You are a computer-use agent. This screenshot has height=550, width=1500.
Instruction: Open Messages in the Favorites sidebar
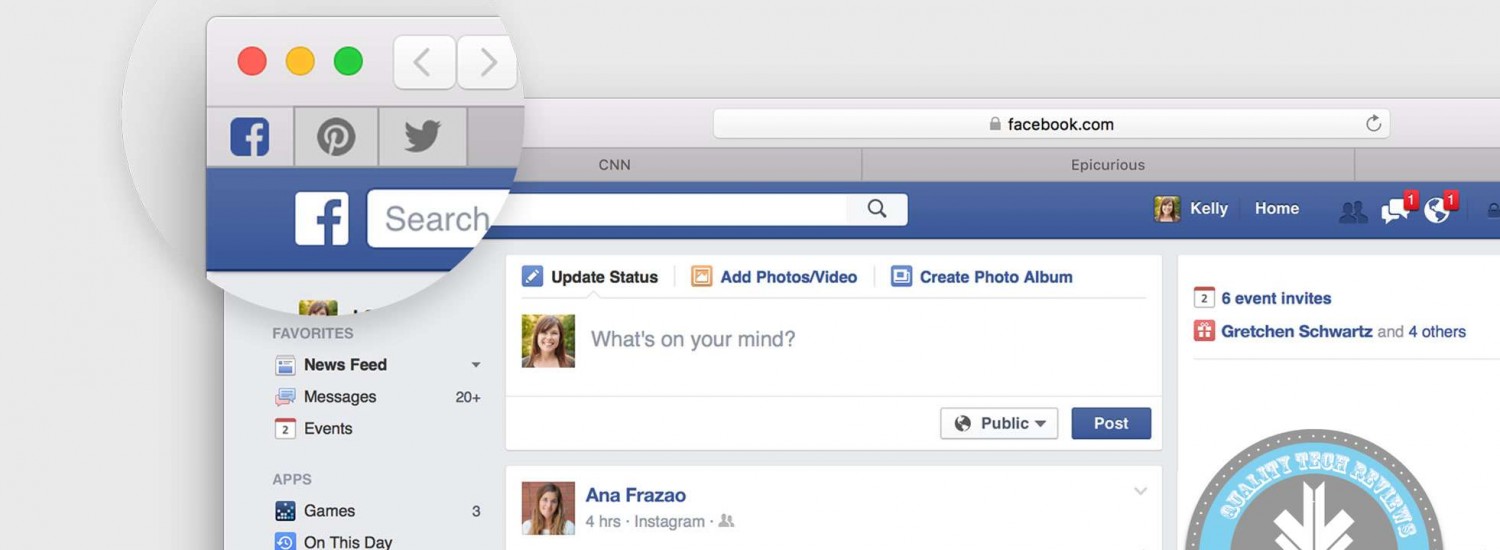340,397
